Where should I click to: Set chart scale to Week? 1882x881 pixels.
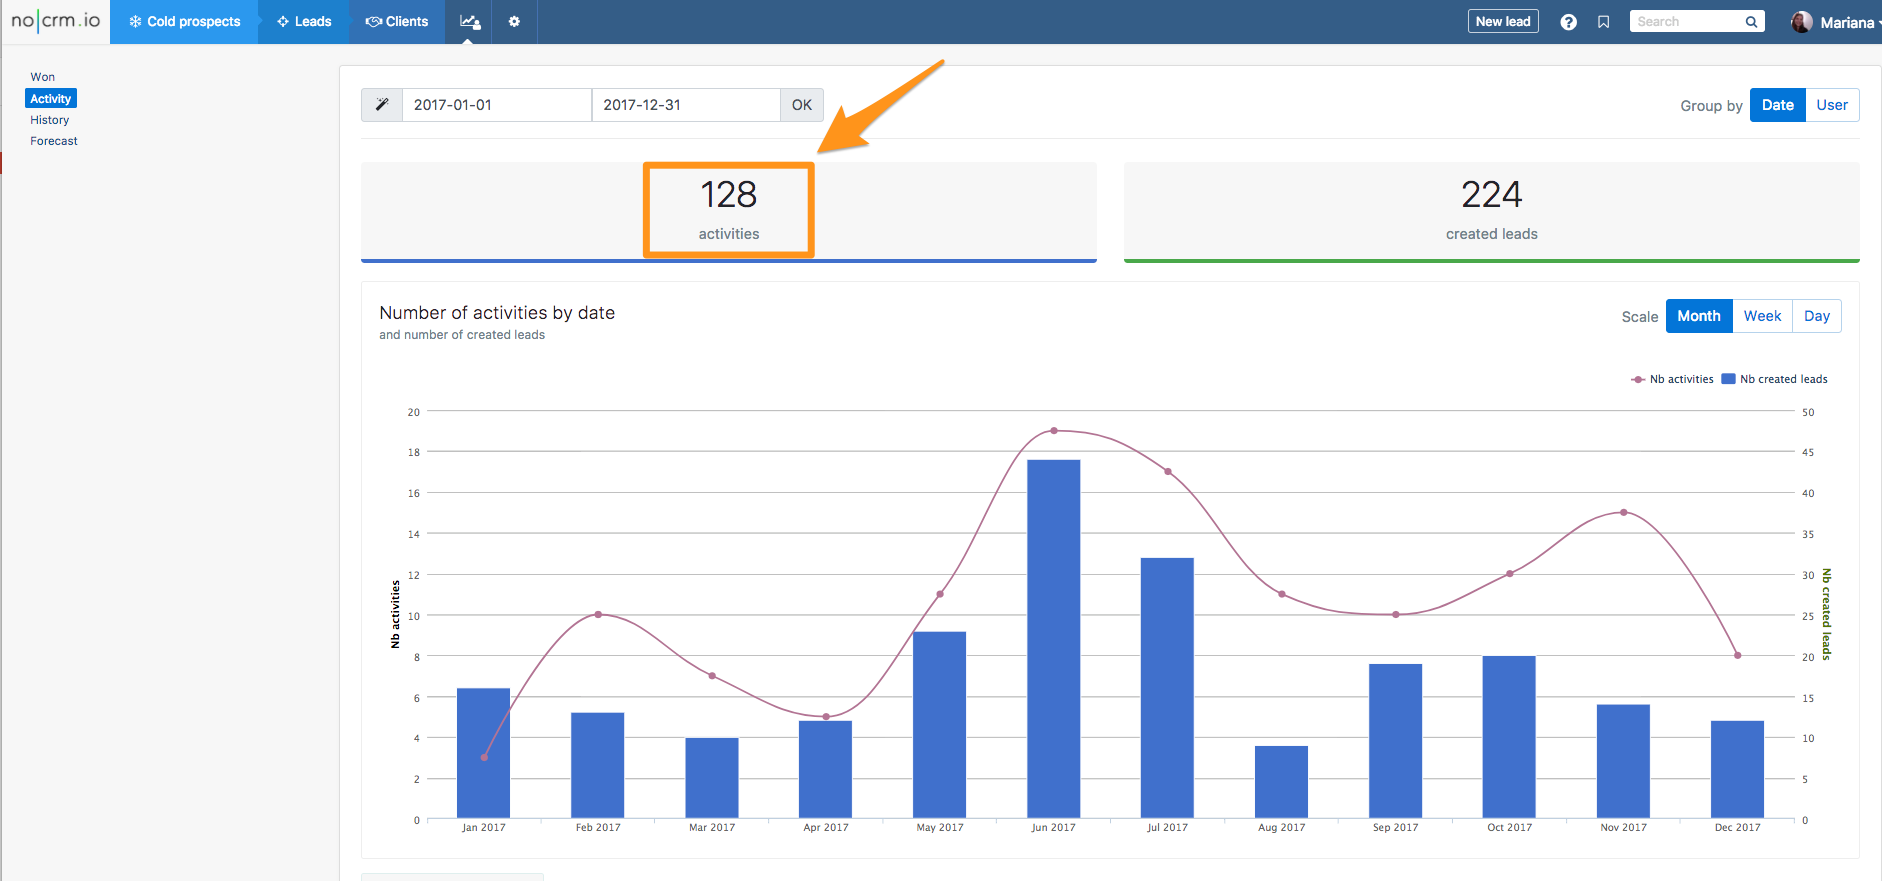pos(1761,316)
